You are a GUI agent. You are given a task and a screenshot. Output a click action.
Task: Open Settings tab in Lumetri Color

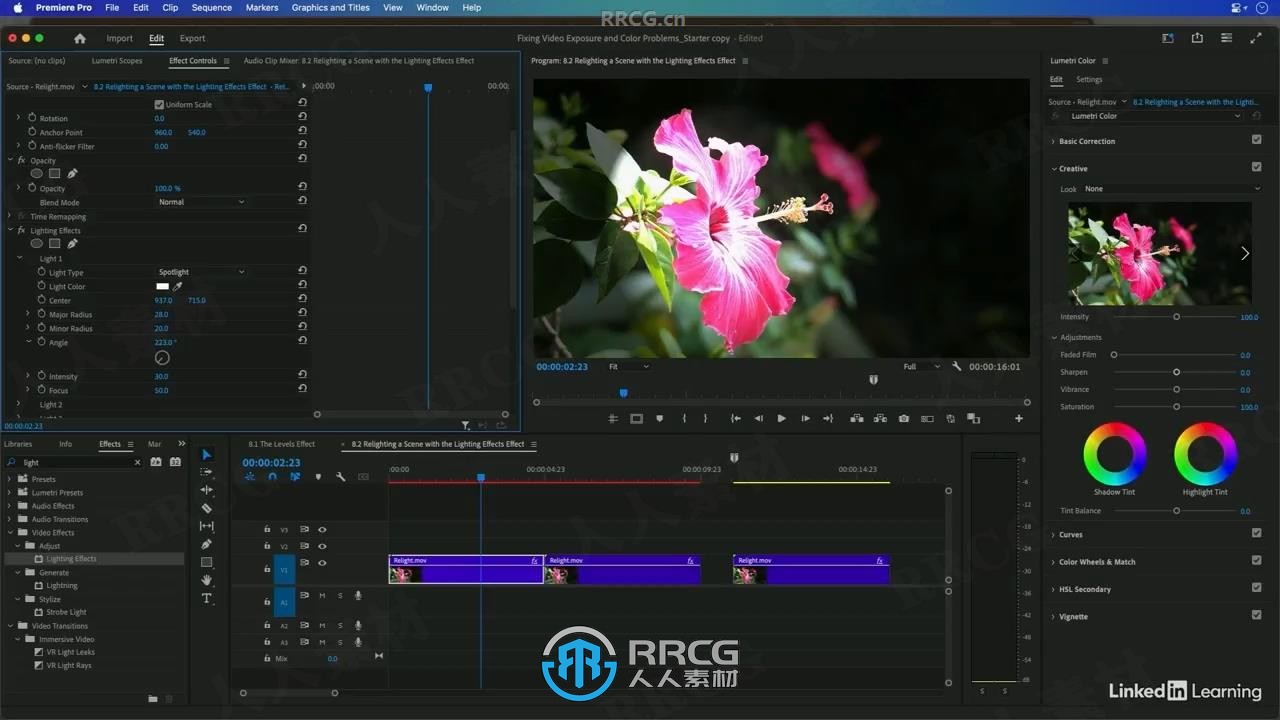tap(1089, 80)
